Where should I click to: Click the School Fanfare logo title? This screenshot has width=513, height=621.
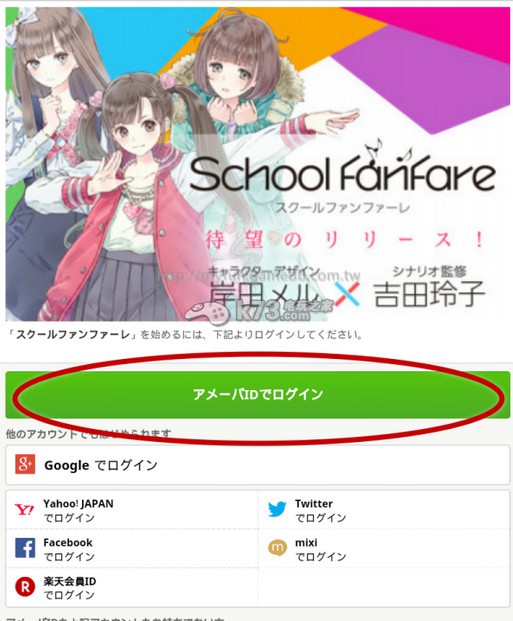coord(343,173)
